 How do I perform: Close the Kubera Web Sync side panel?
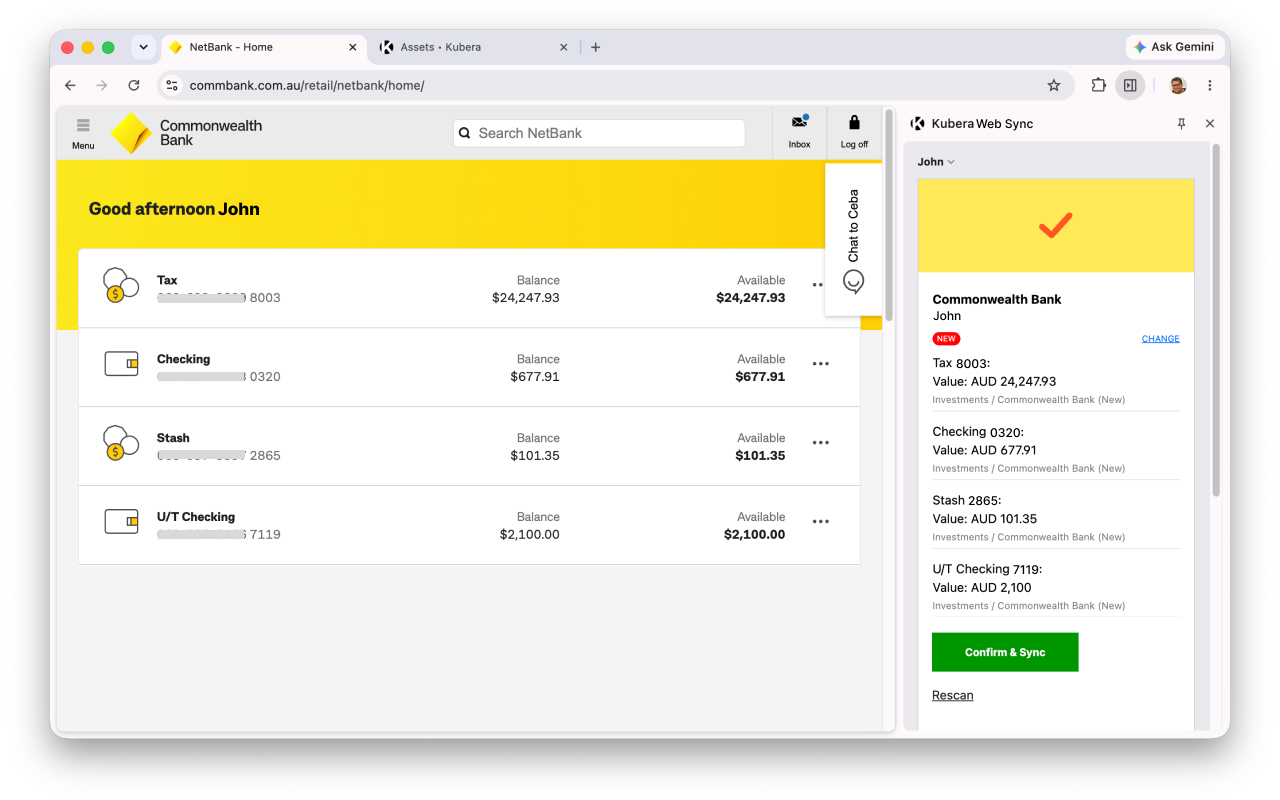coord(1210,124)
